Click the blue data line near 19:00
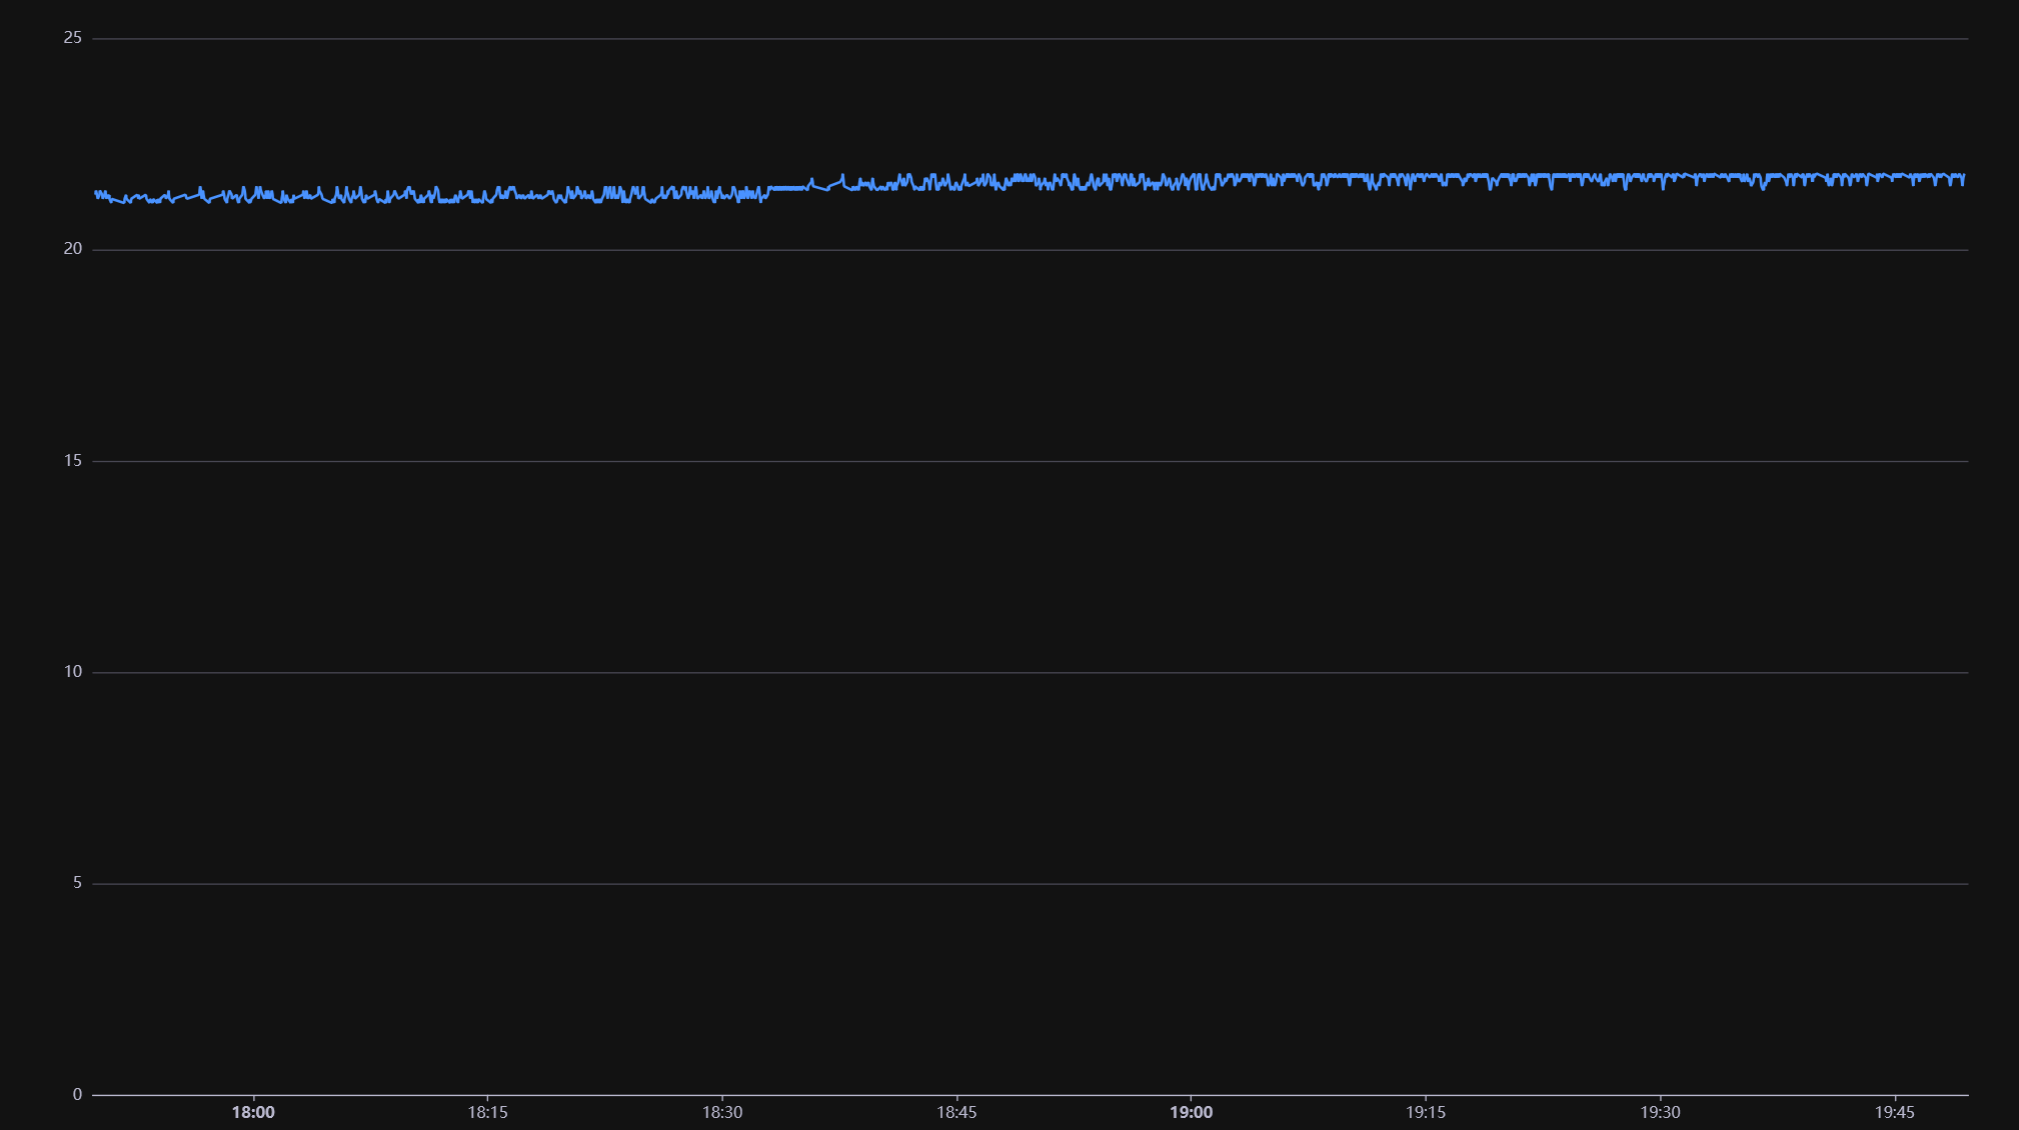 point(1192,182)
